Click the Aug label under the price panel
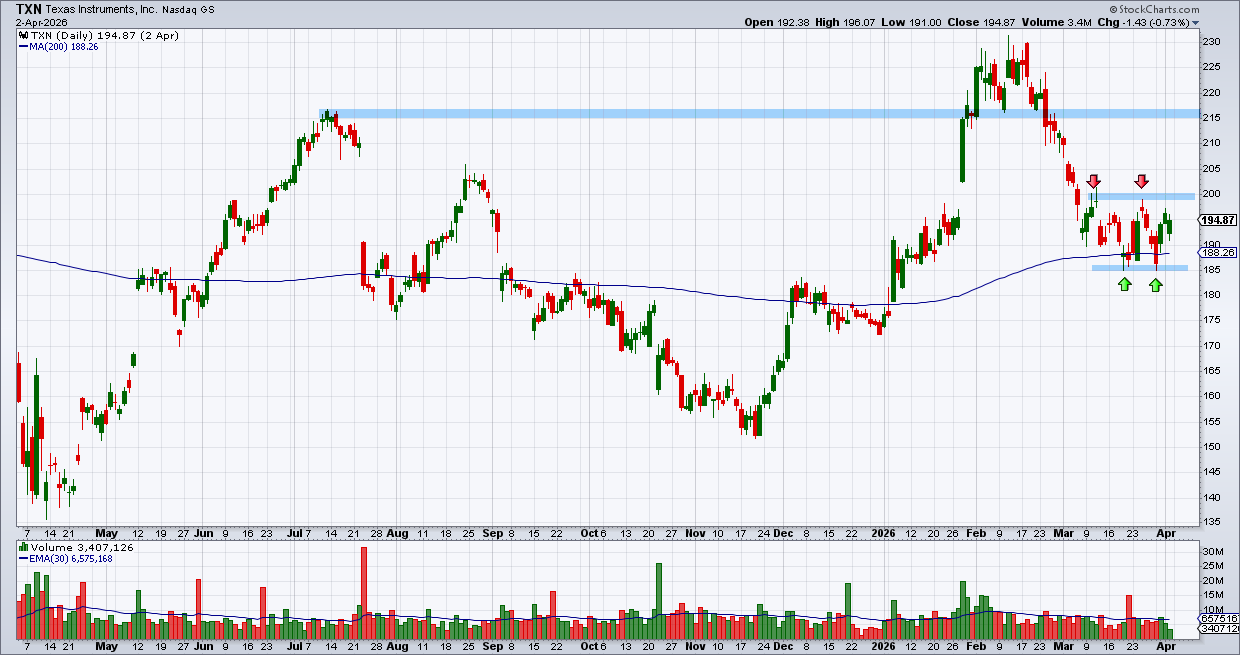The image size is (1240, 655). (397, 534)
